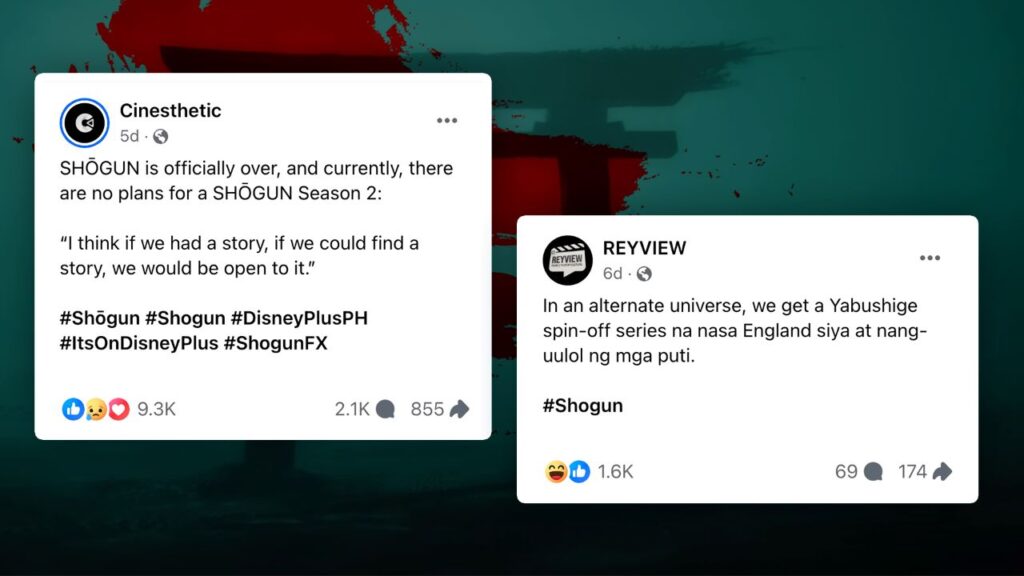Open the Cinesthetic page name link
The image size is (1024, 576).
point(170,110)
